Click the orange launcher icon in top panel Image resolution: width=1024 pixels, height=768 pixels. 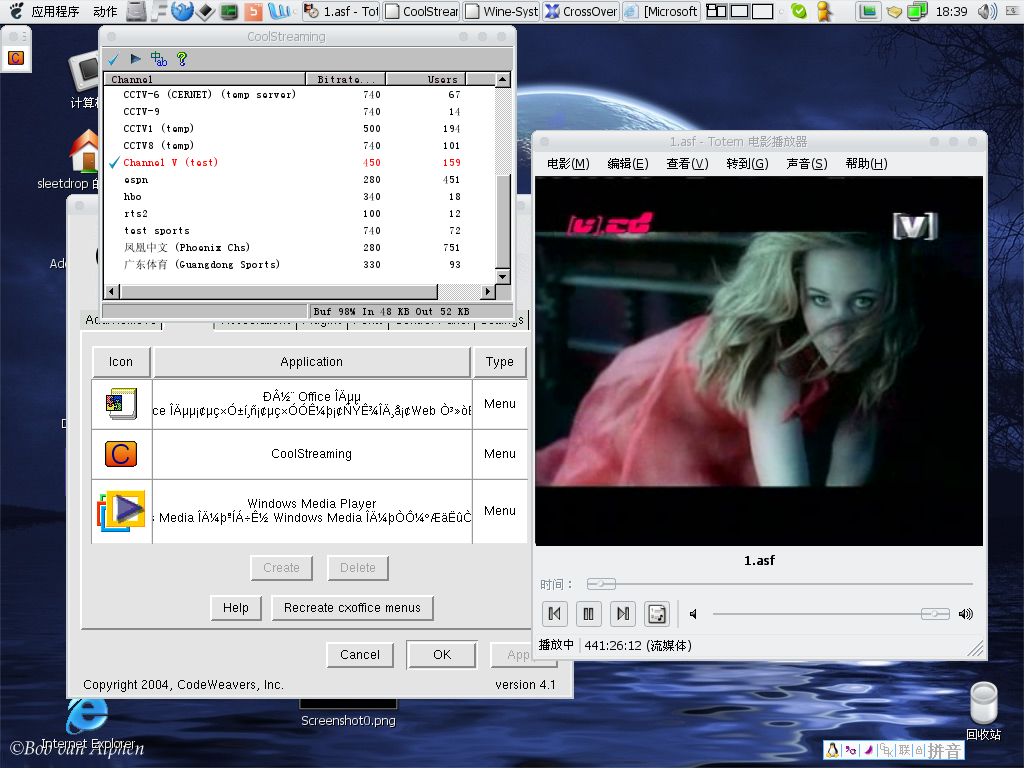(x=253, y=11)
